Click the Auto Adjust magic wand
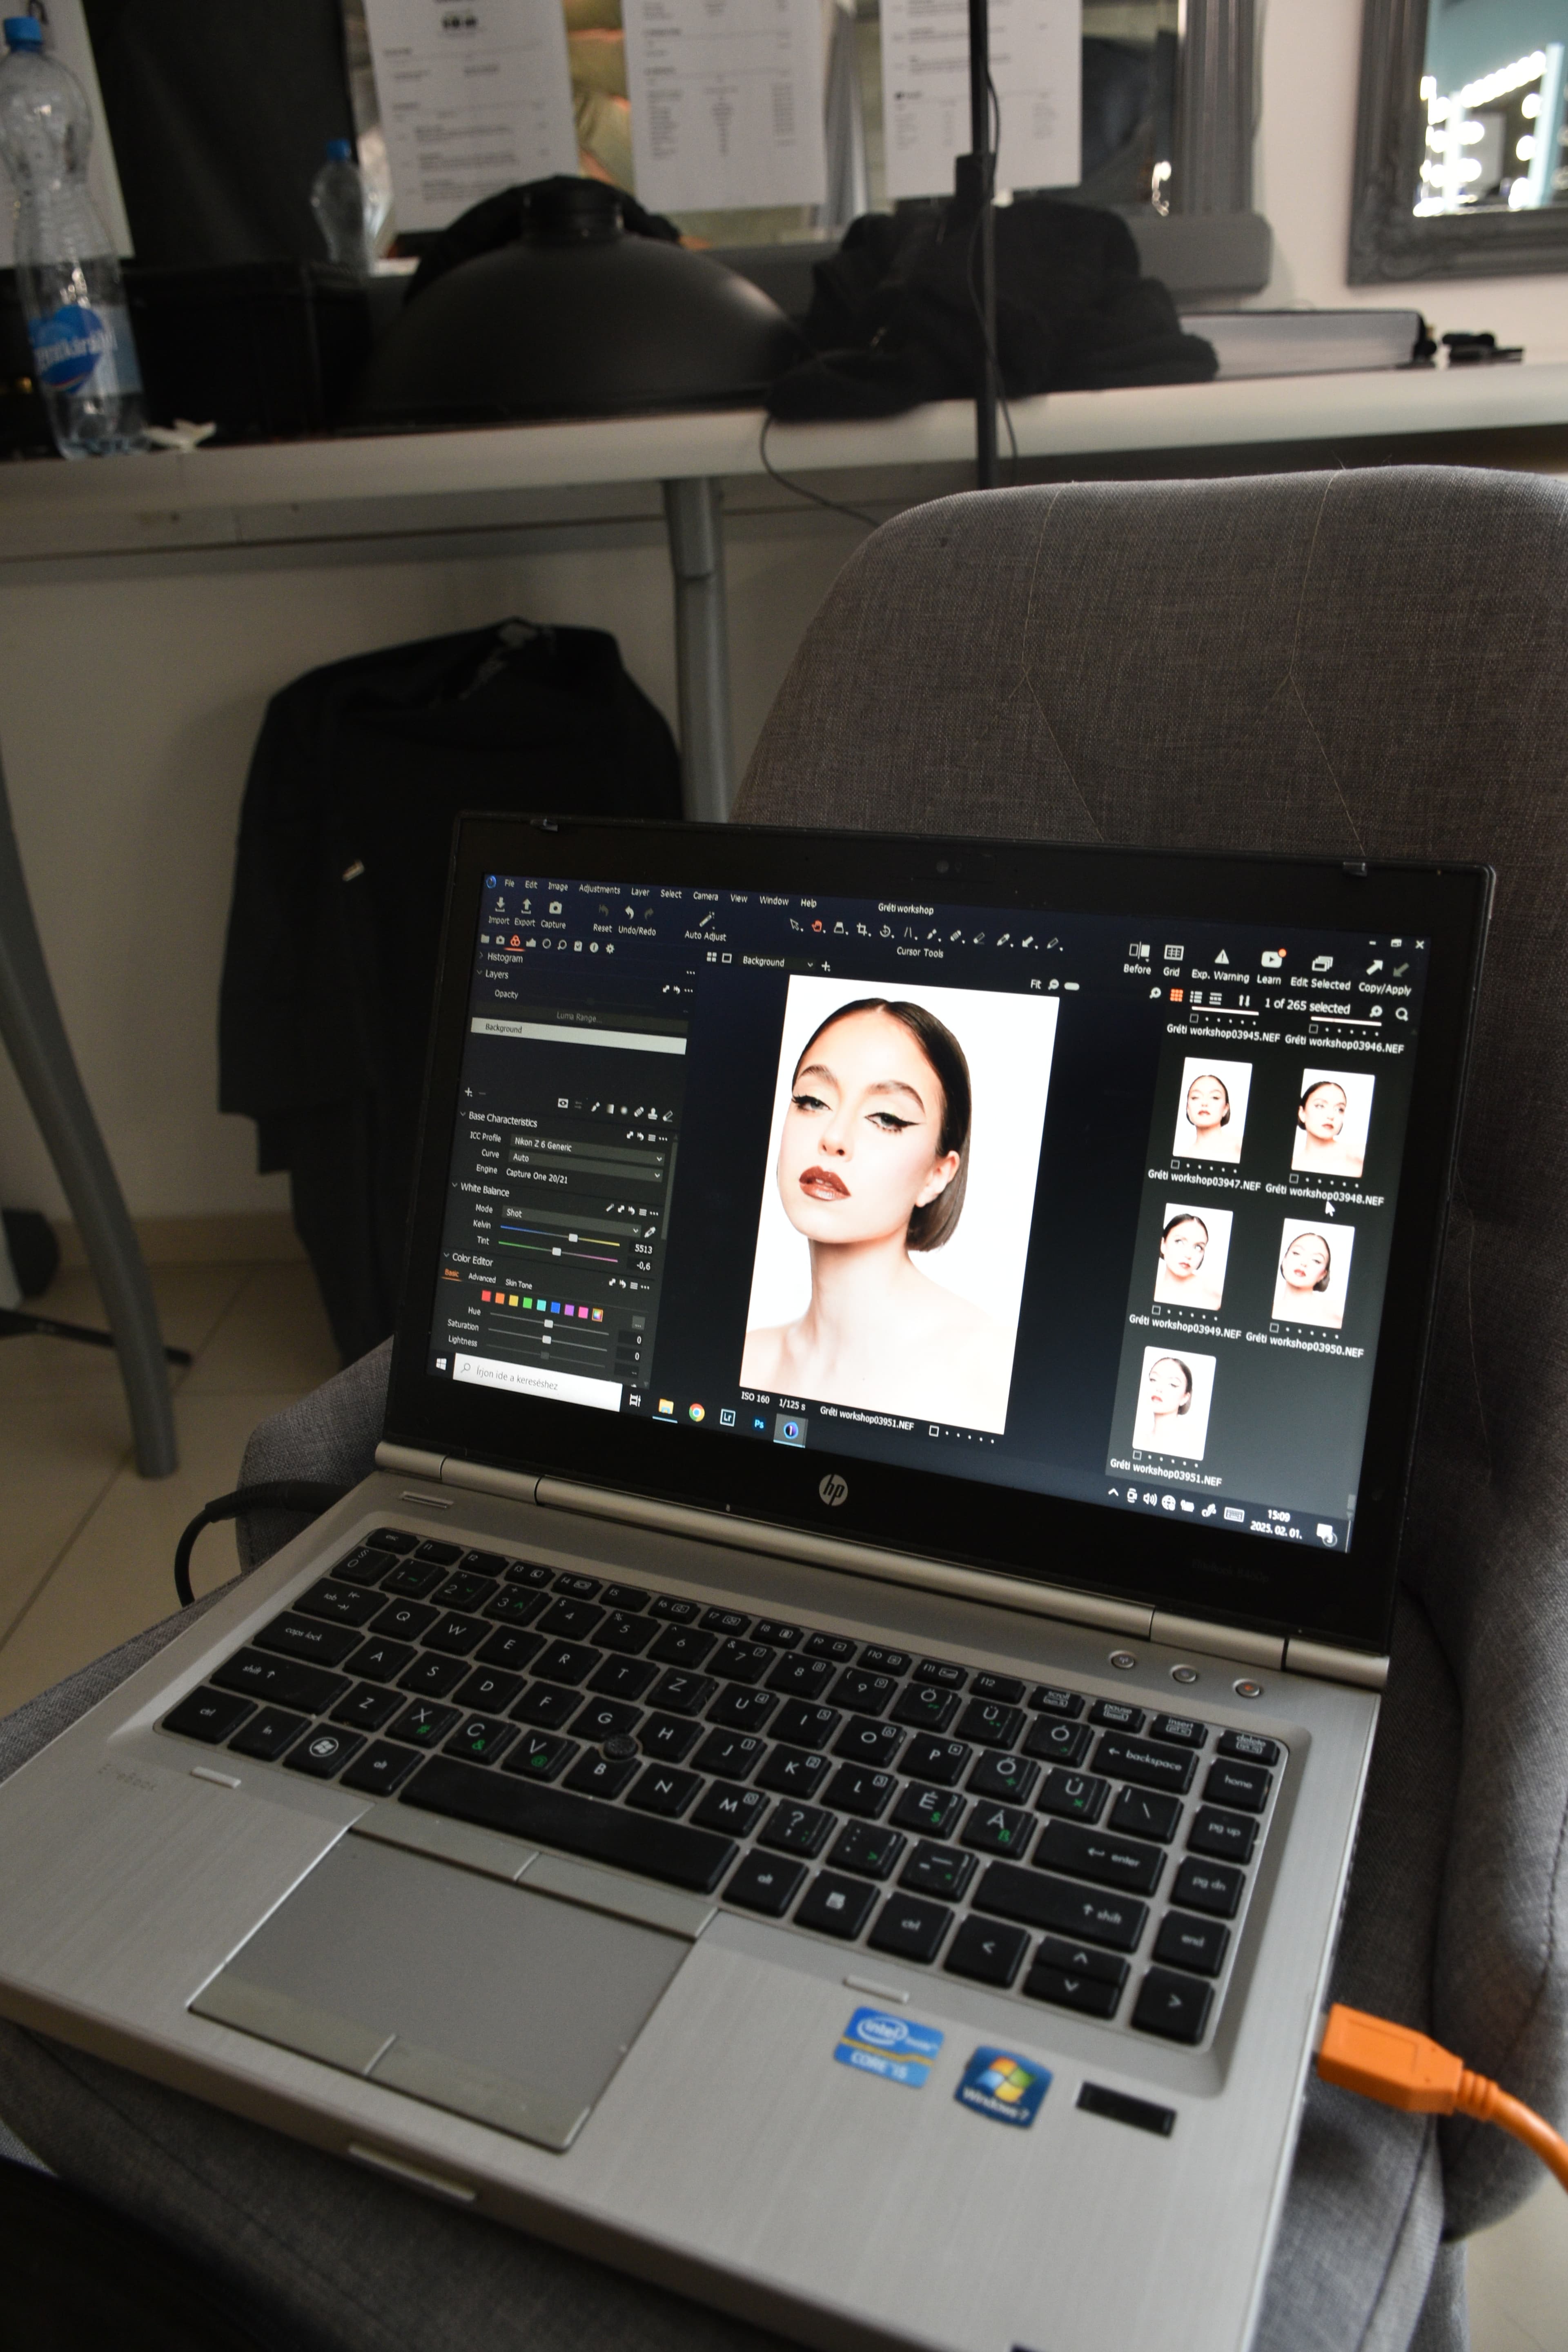The height and width of the screenshot is (2352, 1568). tap(706, 920)
